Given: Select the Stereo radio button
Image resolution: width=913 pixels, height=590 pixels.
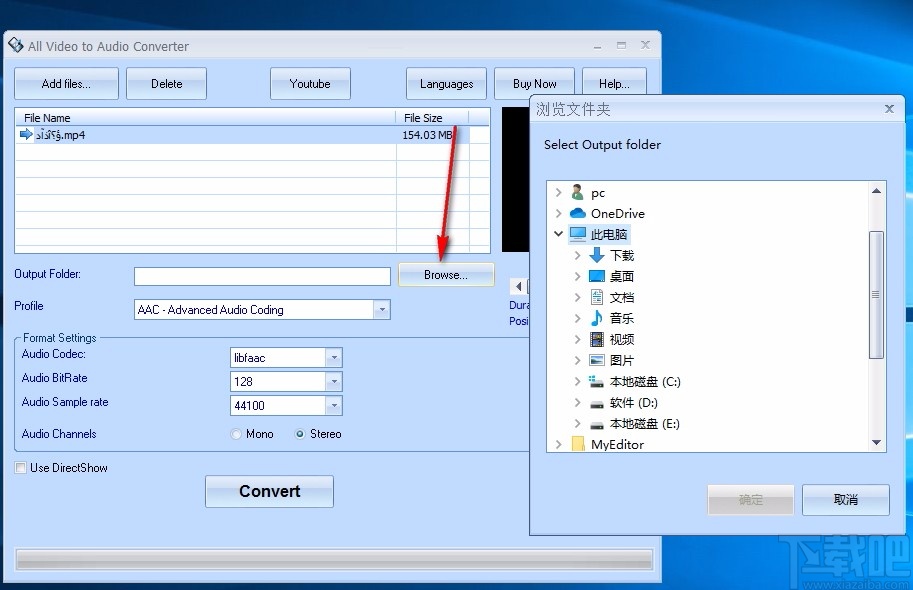Looking at the screenshot, I should tap(300, 434).
